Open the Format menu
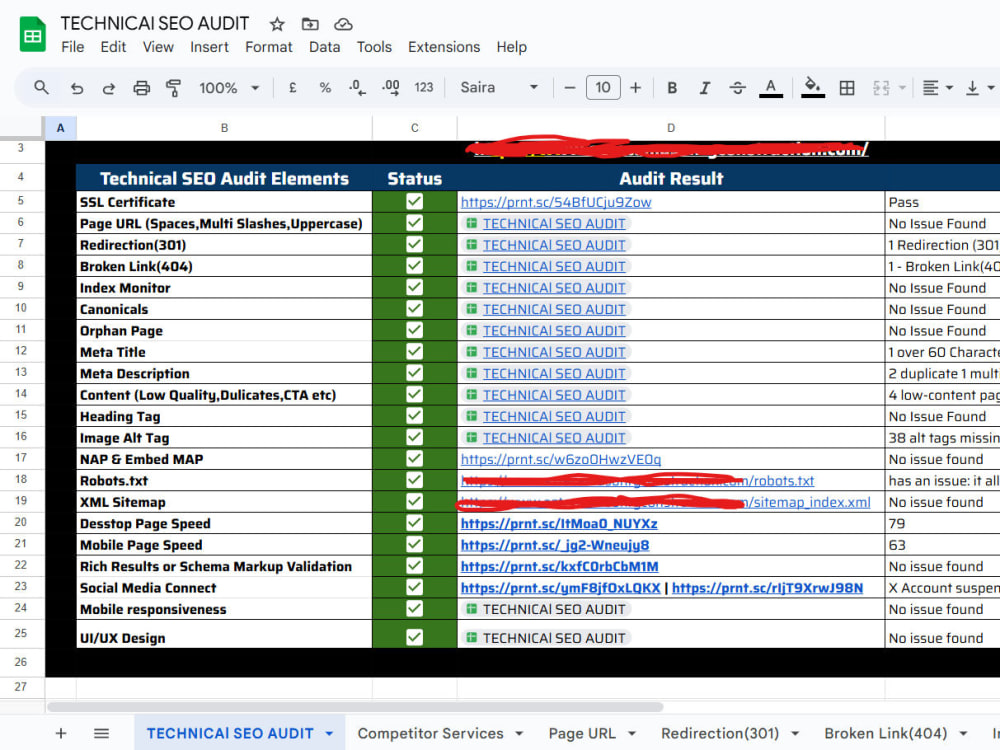This screenshot has height=750, width=1000. point(268,47)
